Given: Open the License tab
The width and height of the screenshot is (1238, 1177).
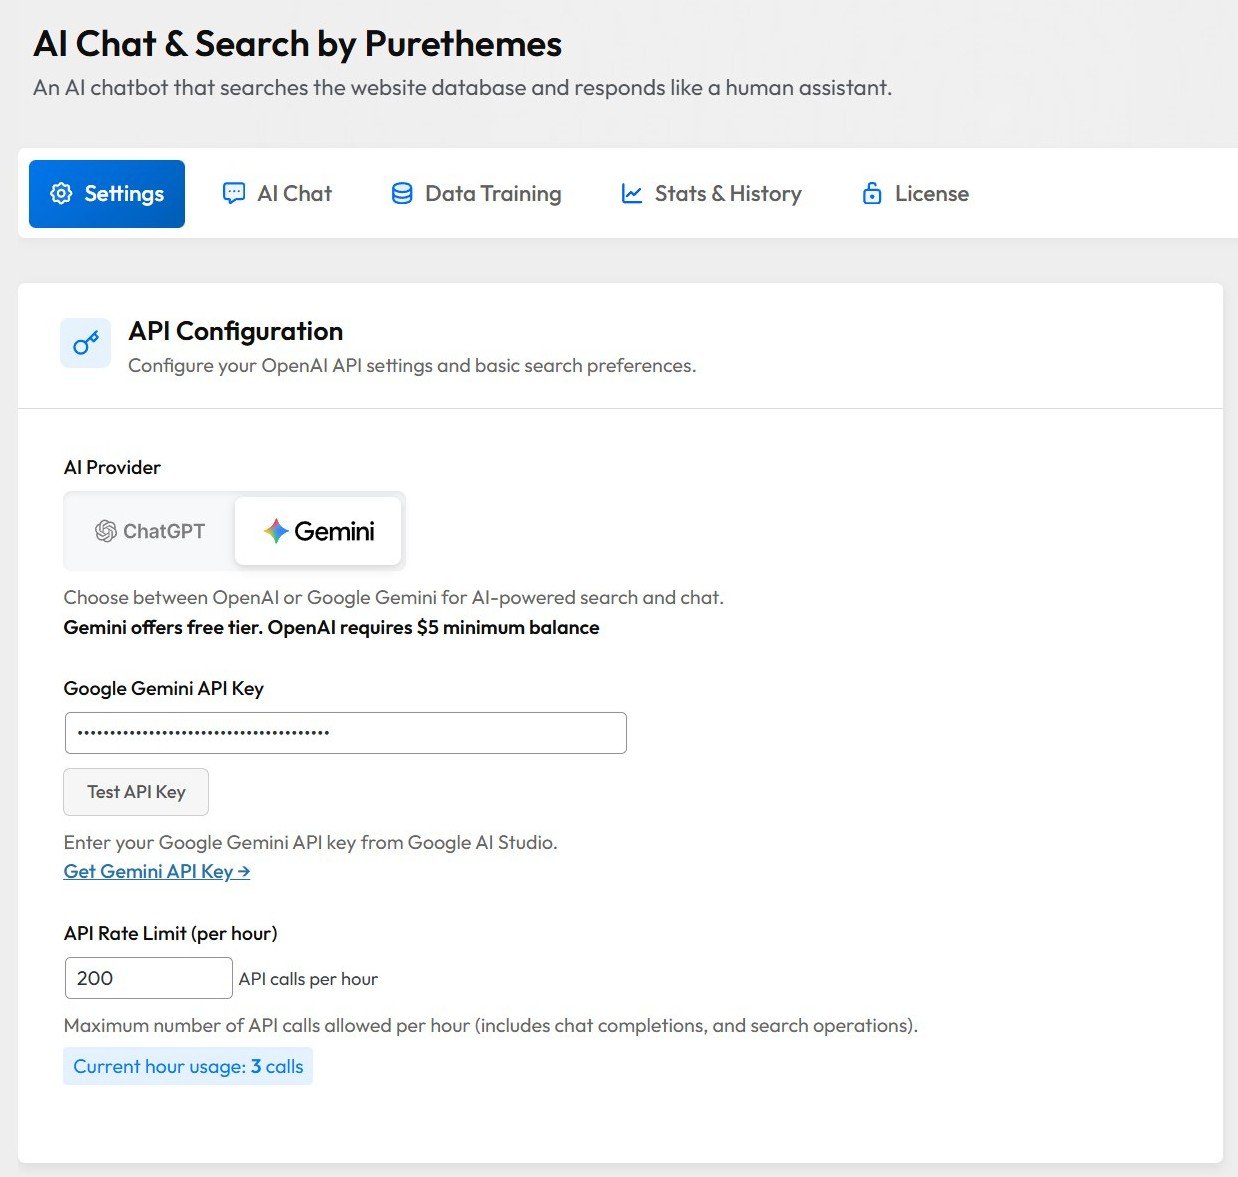Looking at the screenshot, I should (915, 194).
